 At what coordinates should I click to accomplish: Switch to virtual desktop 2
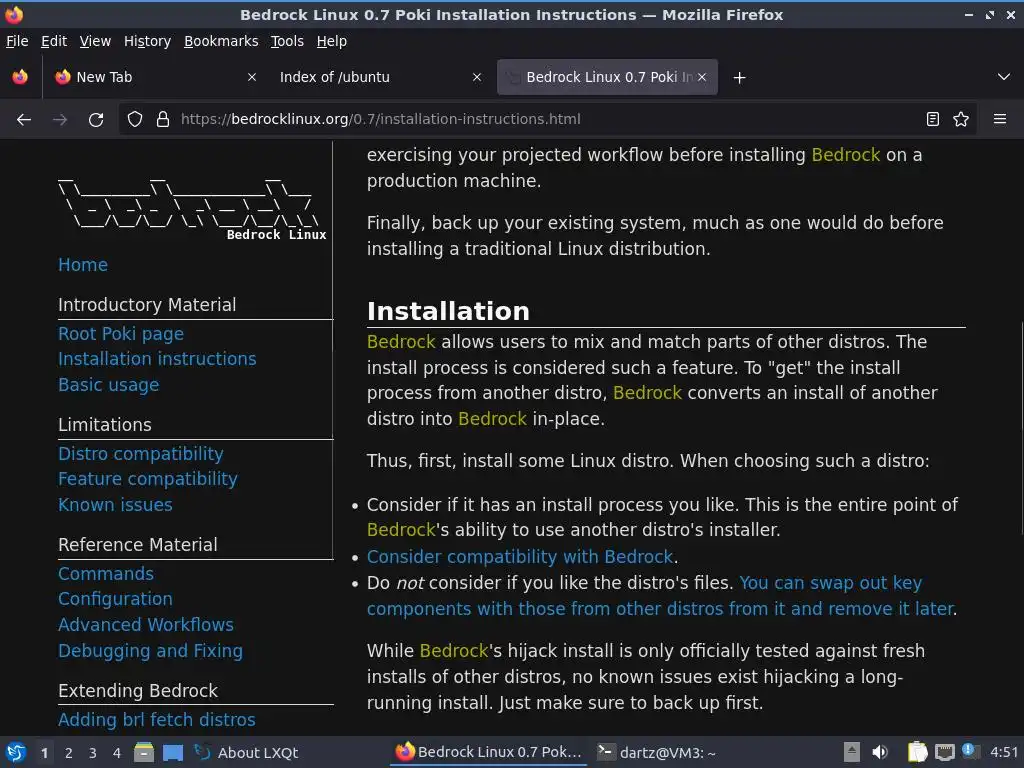coord(69,753)
